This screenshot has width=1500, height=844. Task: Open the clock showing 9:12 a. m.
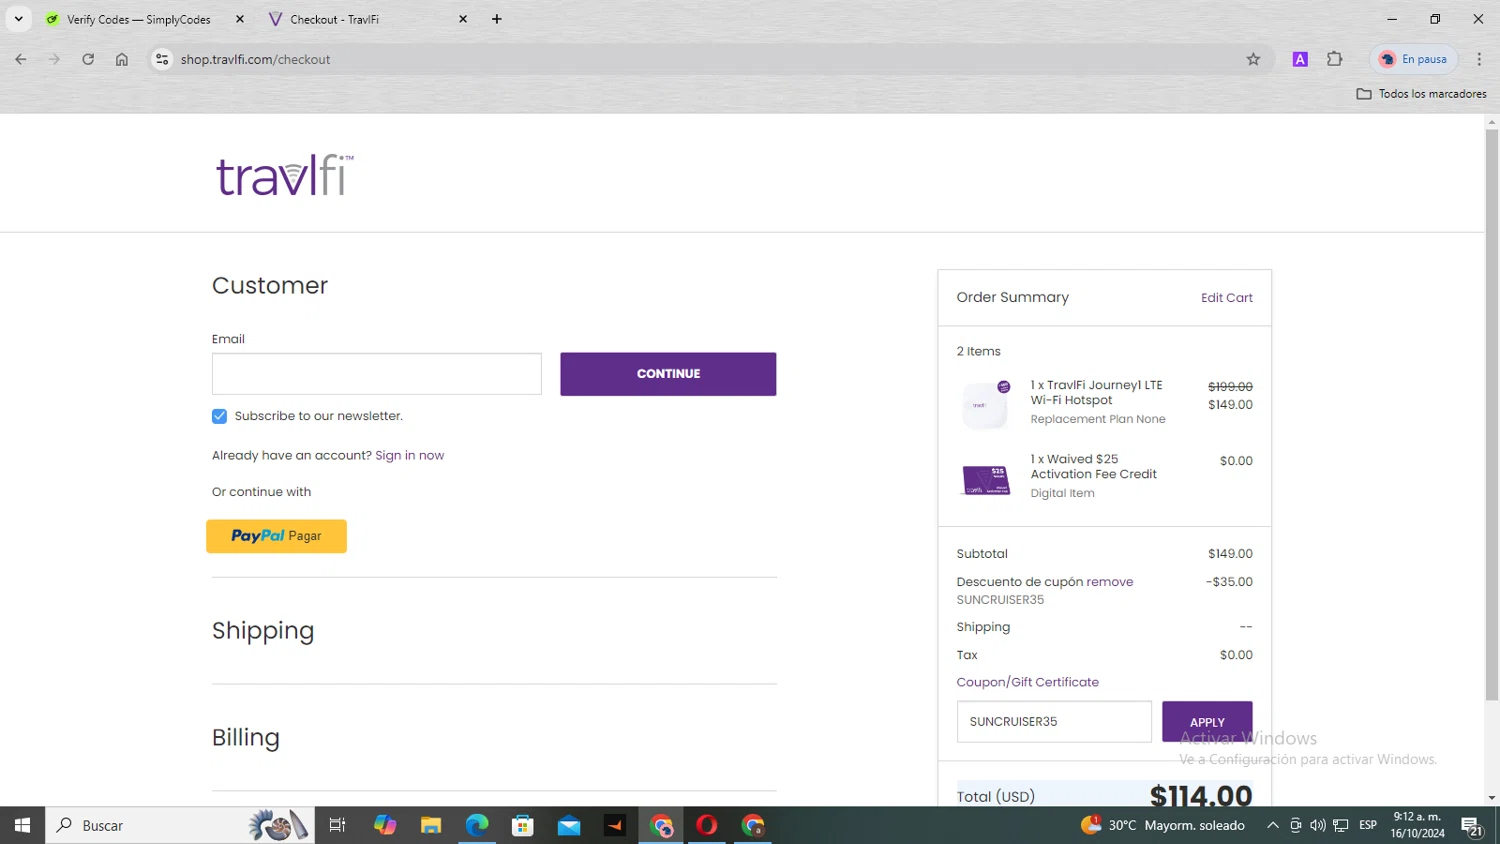pos(1417,825)
